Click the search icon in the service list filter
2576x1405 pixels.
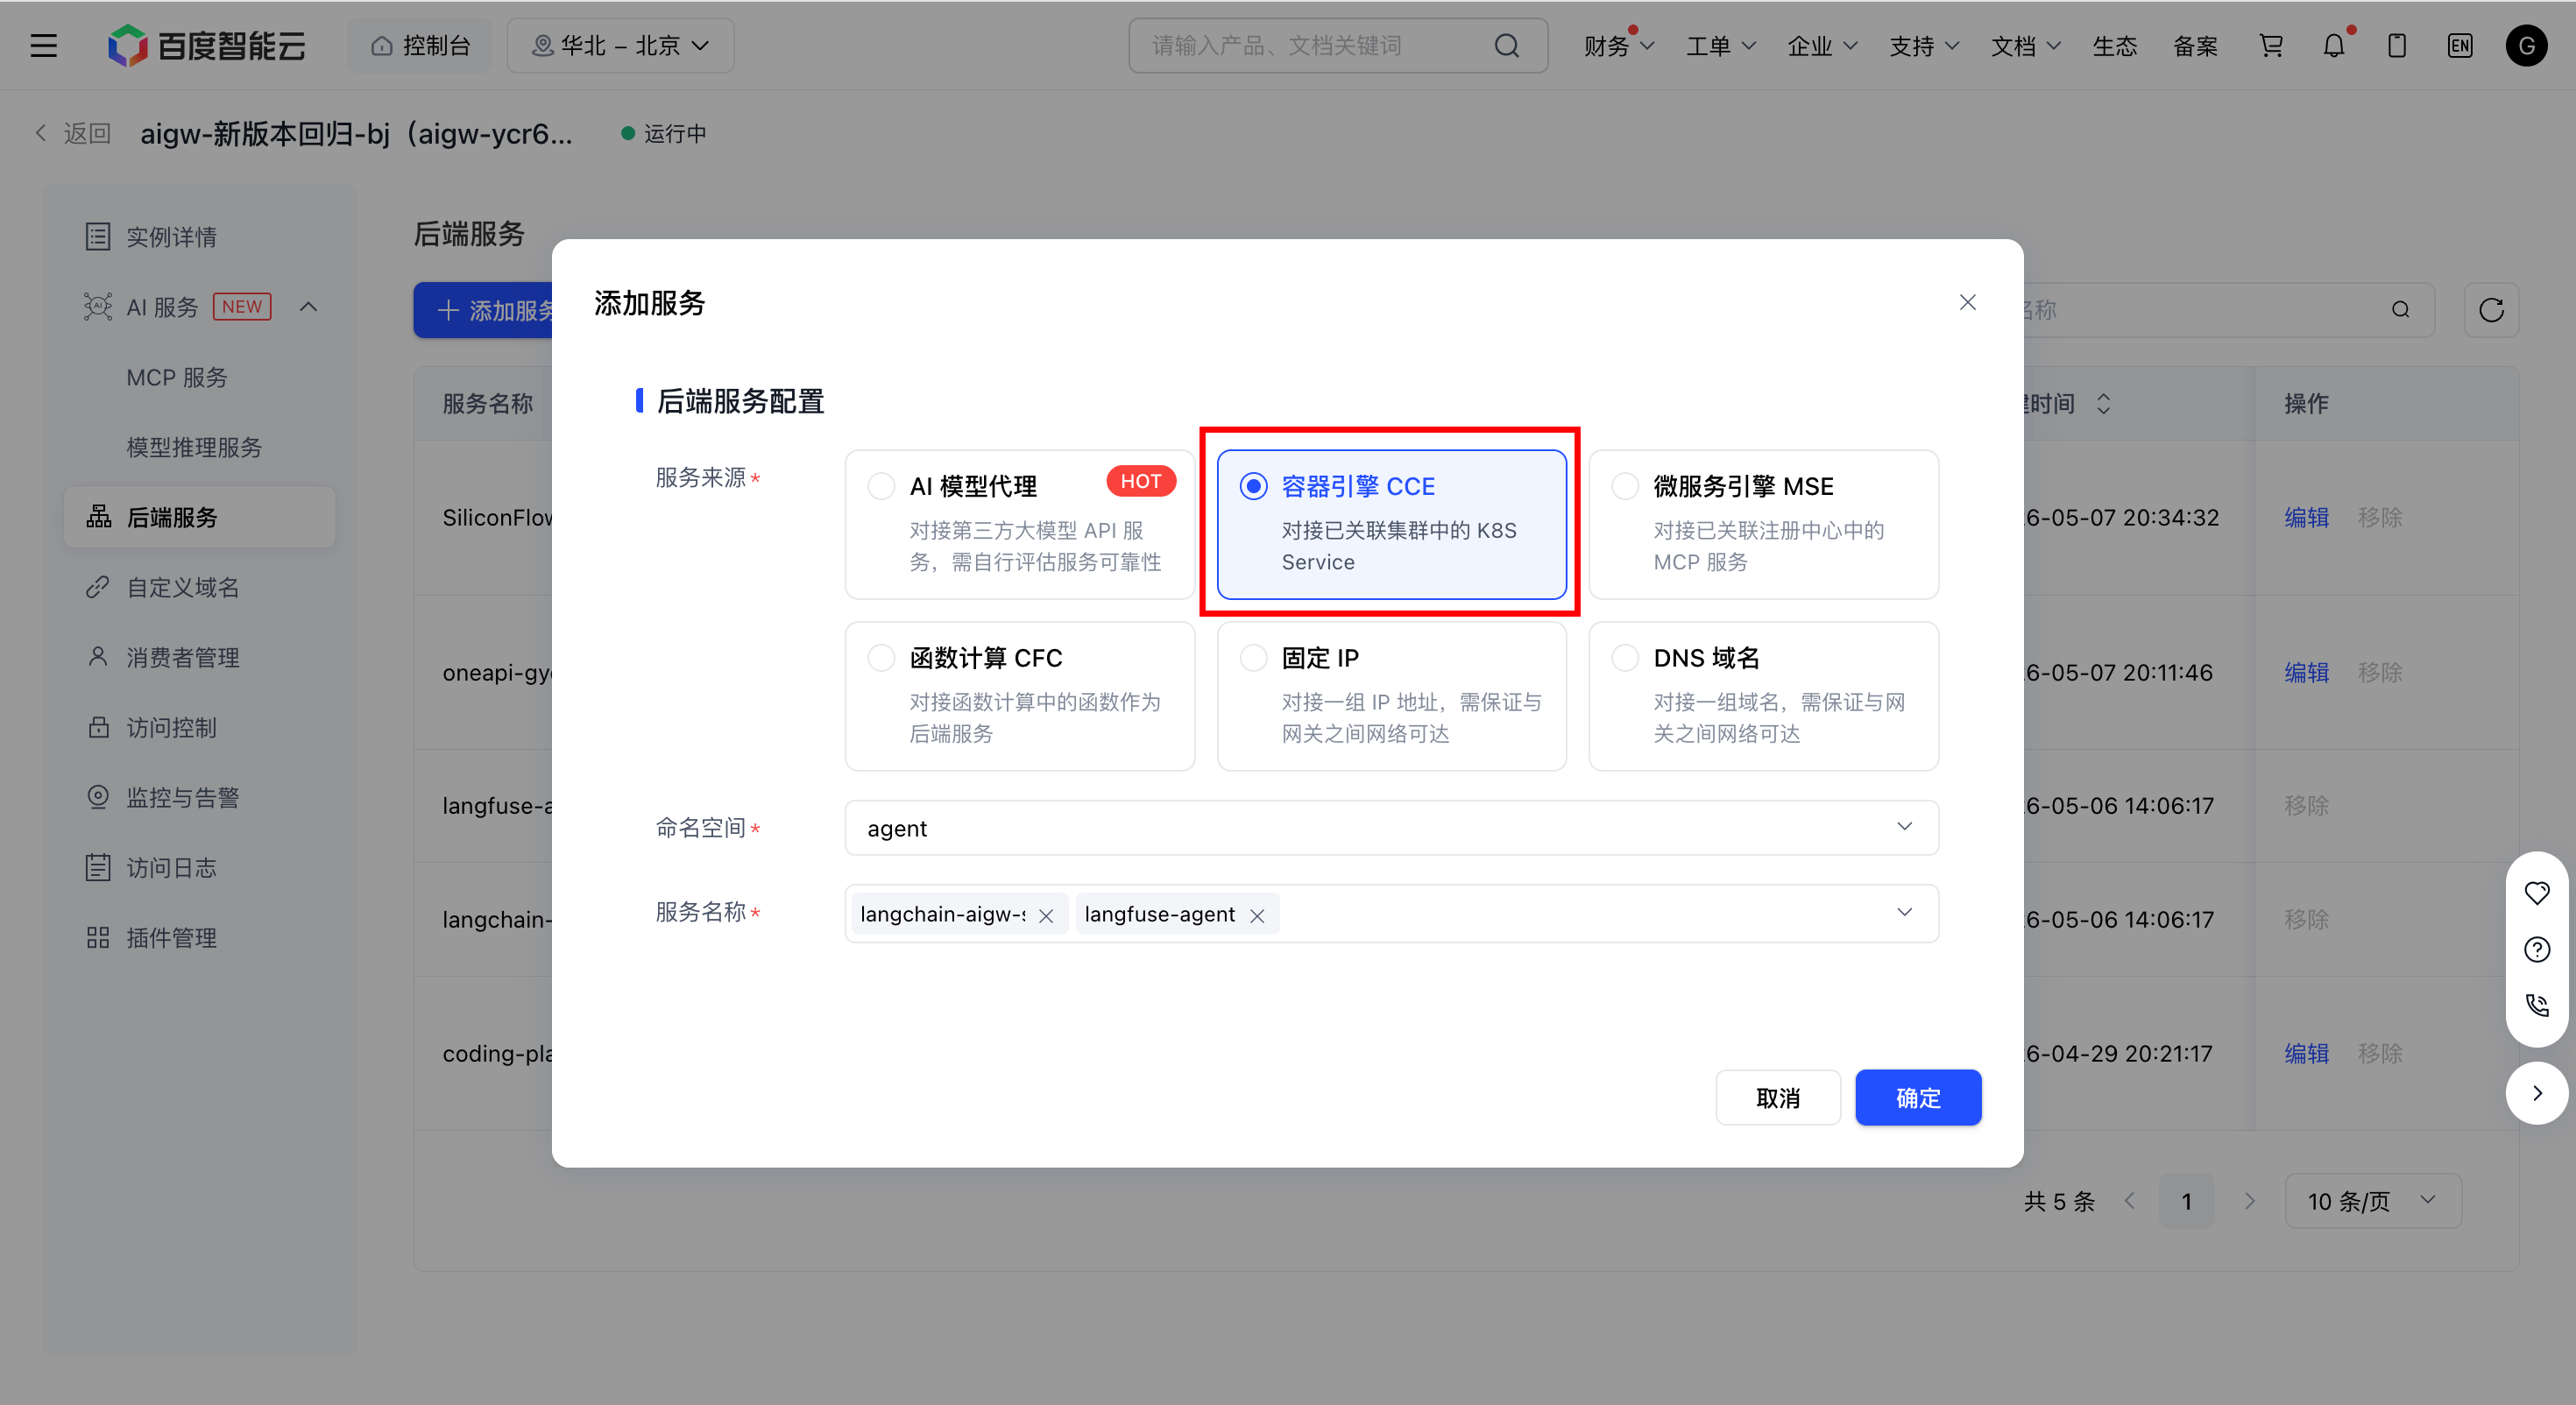pos(2401,310)
